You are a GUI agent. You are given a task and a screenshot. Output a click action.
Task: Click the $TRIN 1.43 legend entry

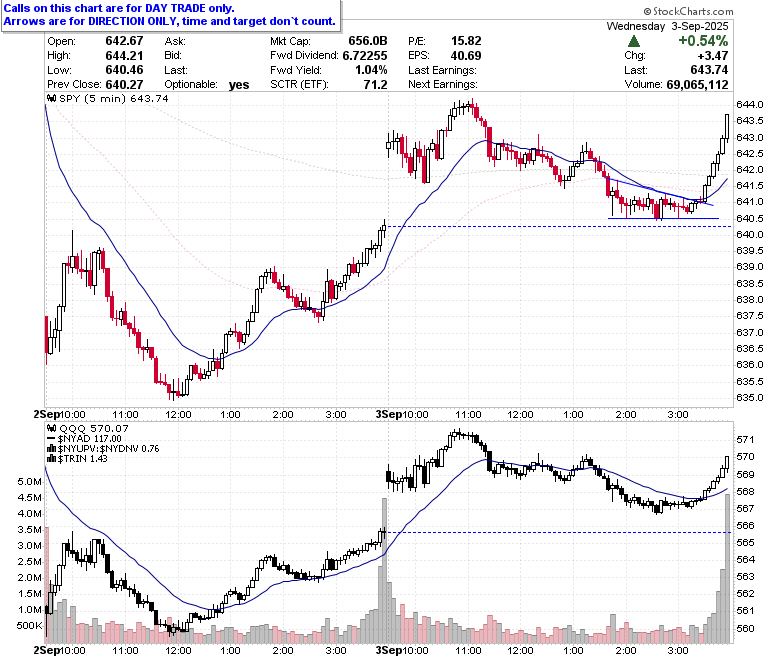point(83,459)
